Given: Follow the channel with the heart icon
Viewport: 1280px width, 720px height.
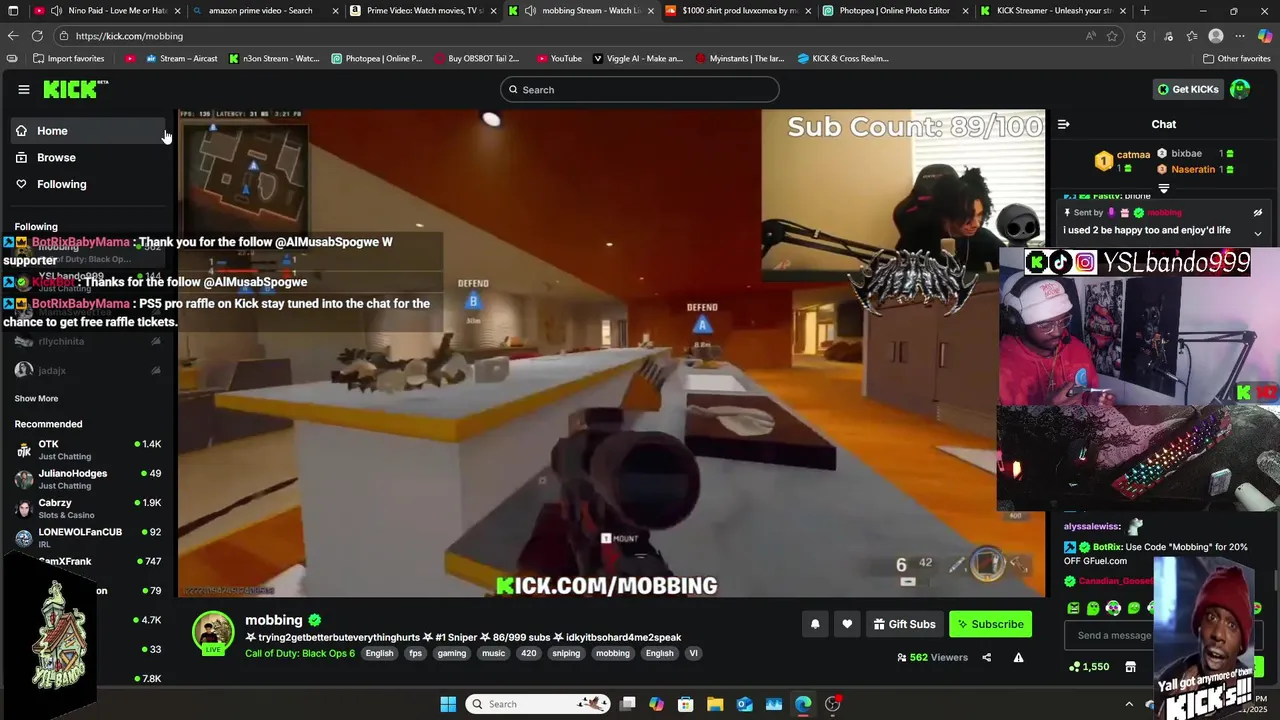Looking at the screenshot, I should click(x=847, y=624).
